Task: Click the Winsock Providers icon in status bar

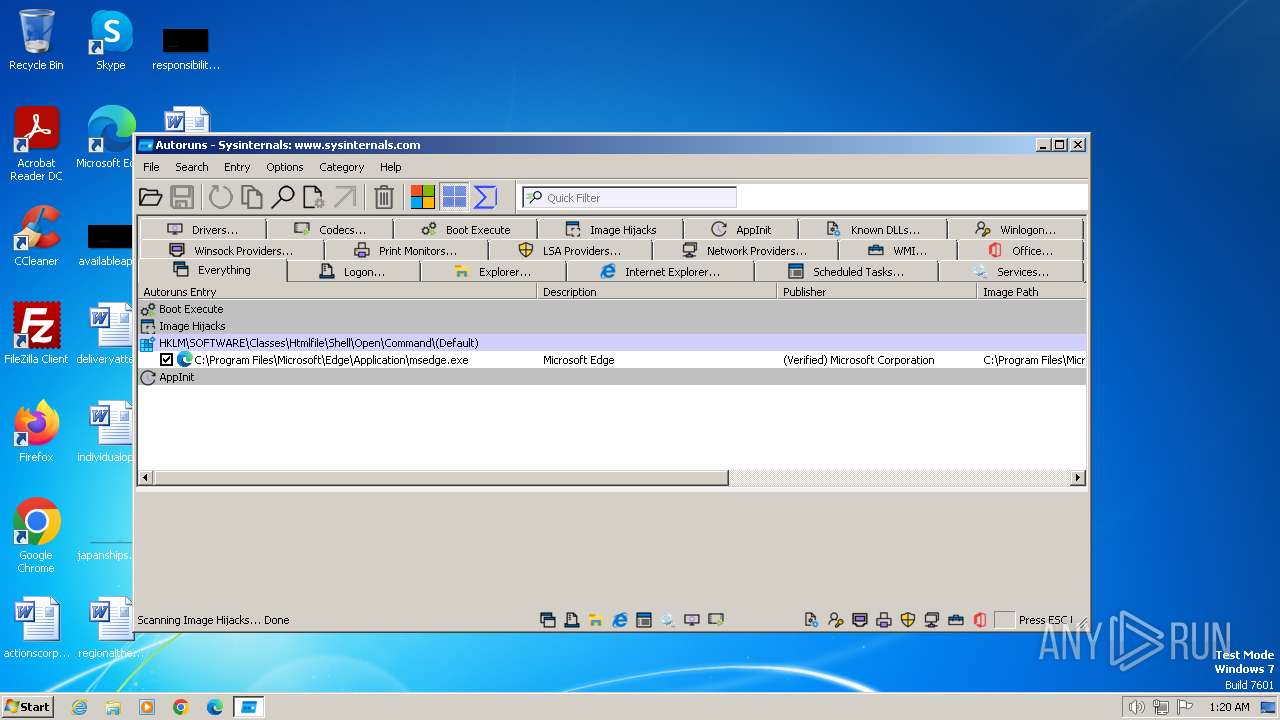Action: 860,620
